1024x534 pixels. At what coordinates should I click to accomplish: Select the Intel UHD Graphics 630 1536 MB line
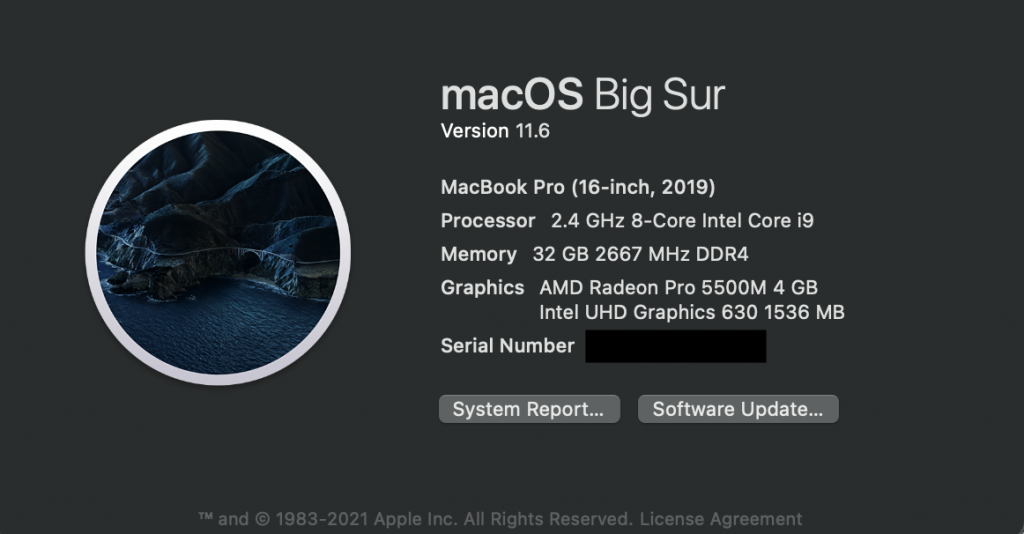click(692, 312)
